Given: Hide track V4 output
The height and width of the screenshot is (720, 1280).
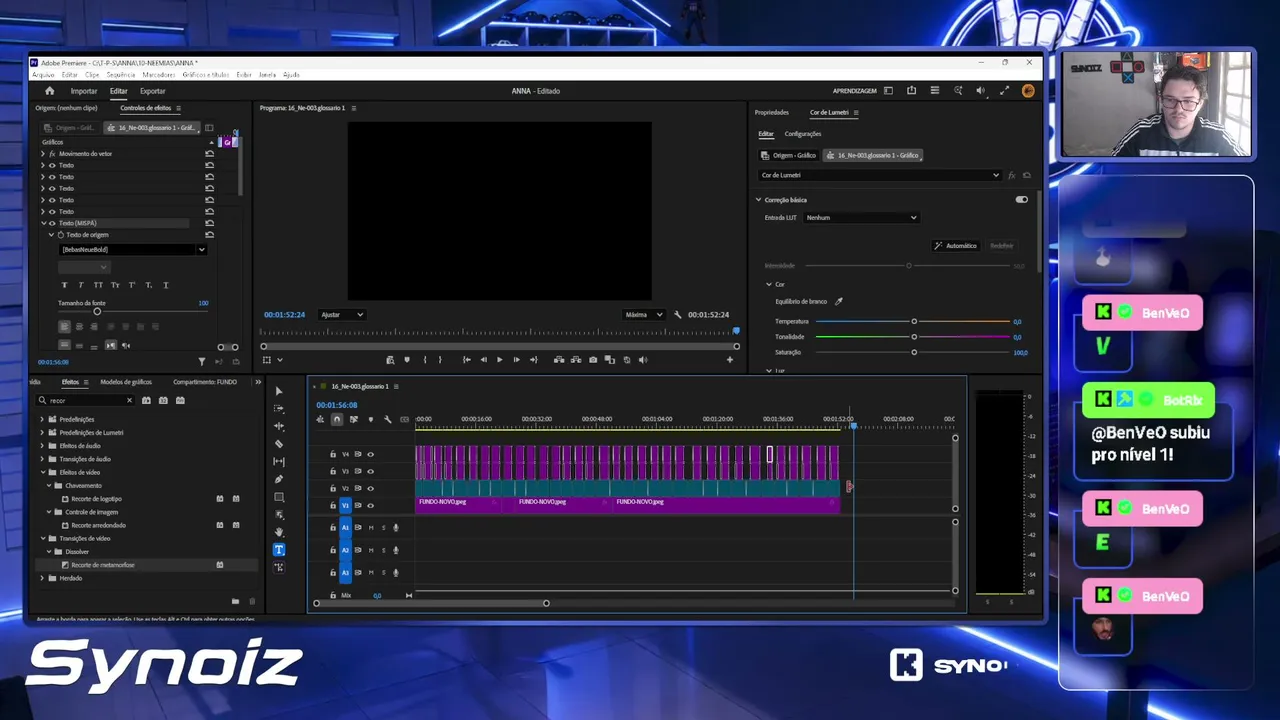Looking at the screenshot, I should 370,454.
